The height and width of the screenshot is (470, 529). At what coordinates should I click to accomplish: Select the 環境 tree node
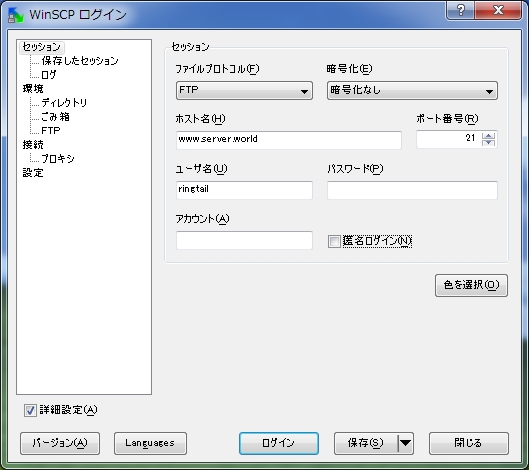pyautogui.click(x=33, y=89)
